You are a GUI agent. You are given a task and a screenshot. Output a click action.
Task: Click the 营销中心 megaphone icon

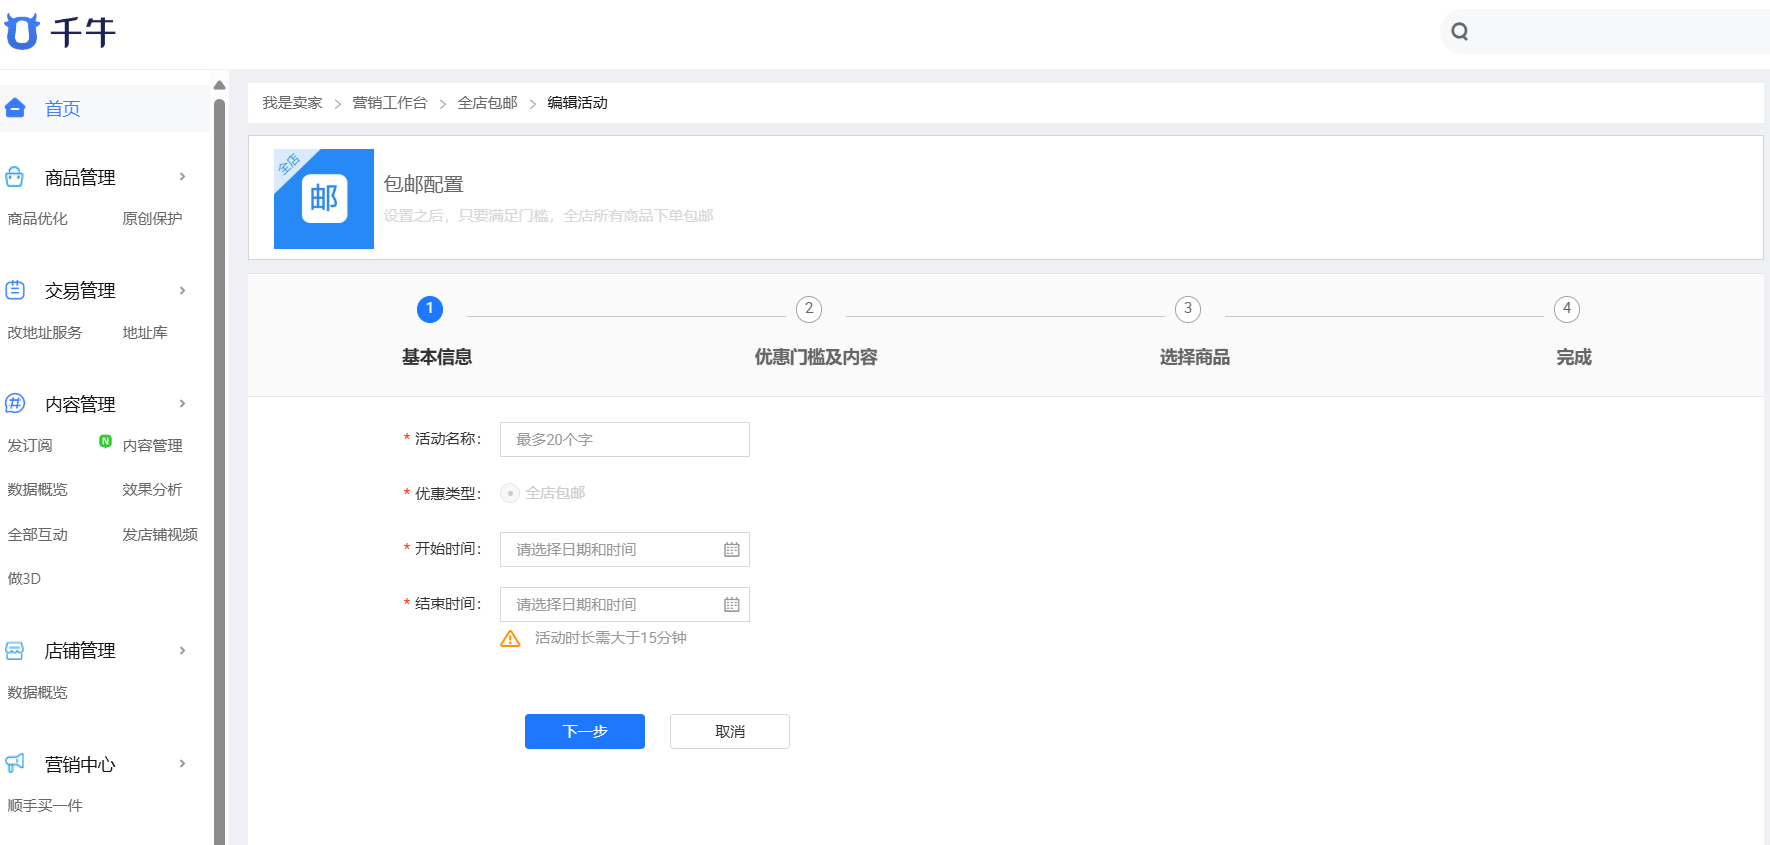pyautogui.click(x=15, y=763)
